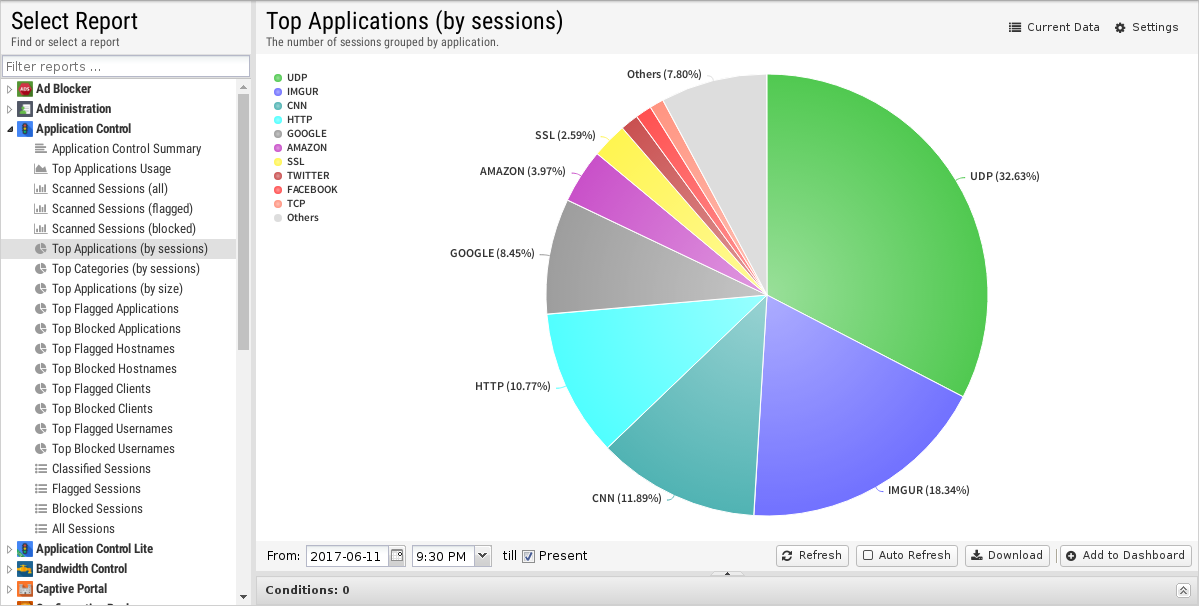Click the Top Categories (by sessions) pie icon
The image size is (1199, 606).
[41, 268]
